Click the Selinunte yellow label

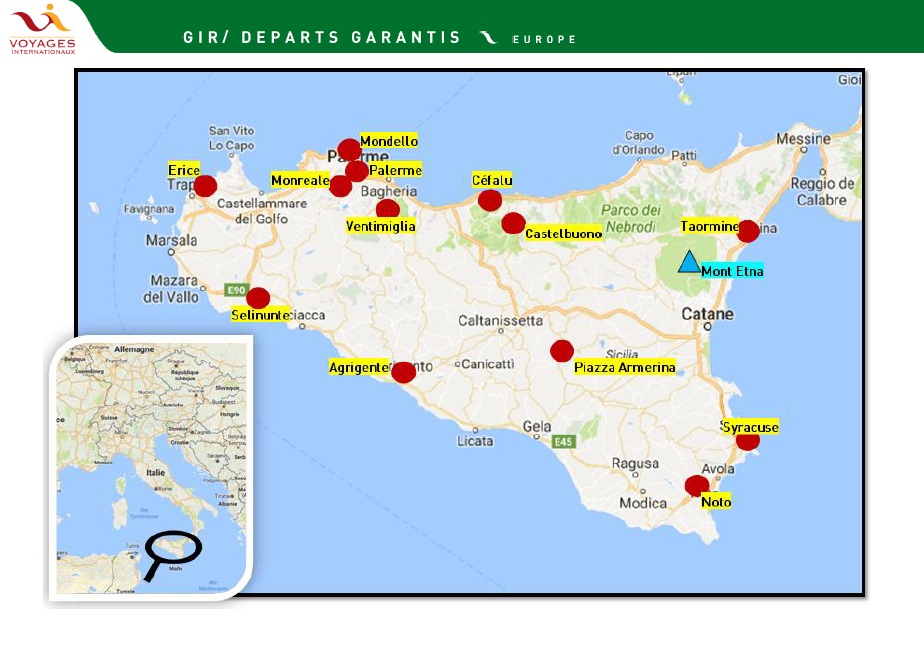[260, 315]
